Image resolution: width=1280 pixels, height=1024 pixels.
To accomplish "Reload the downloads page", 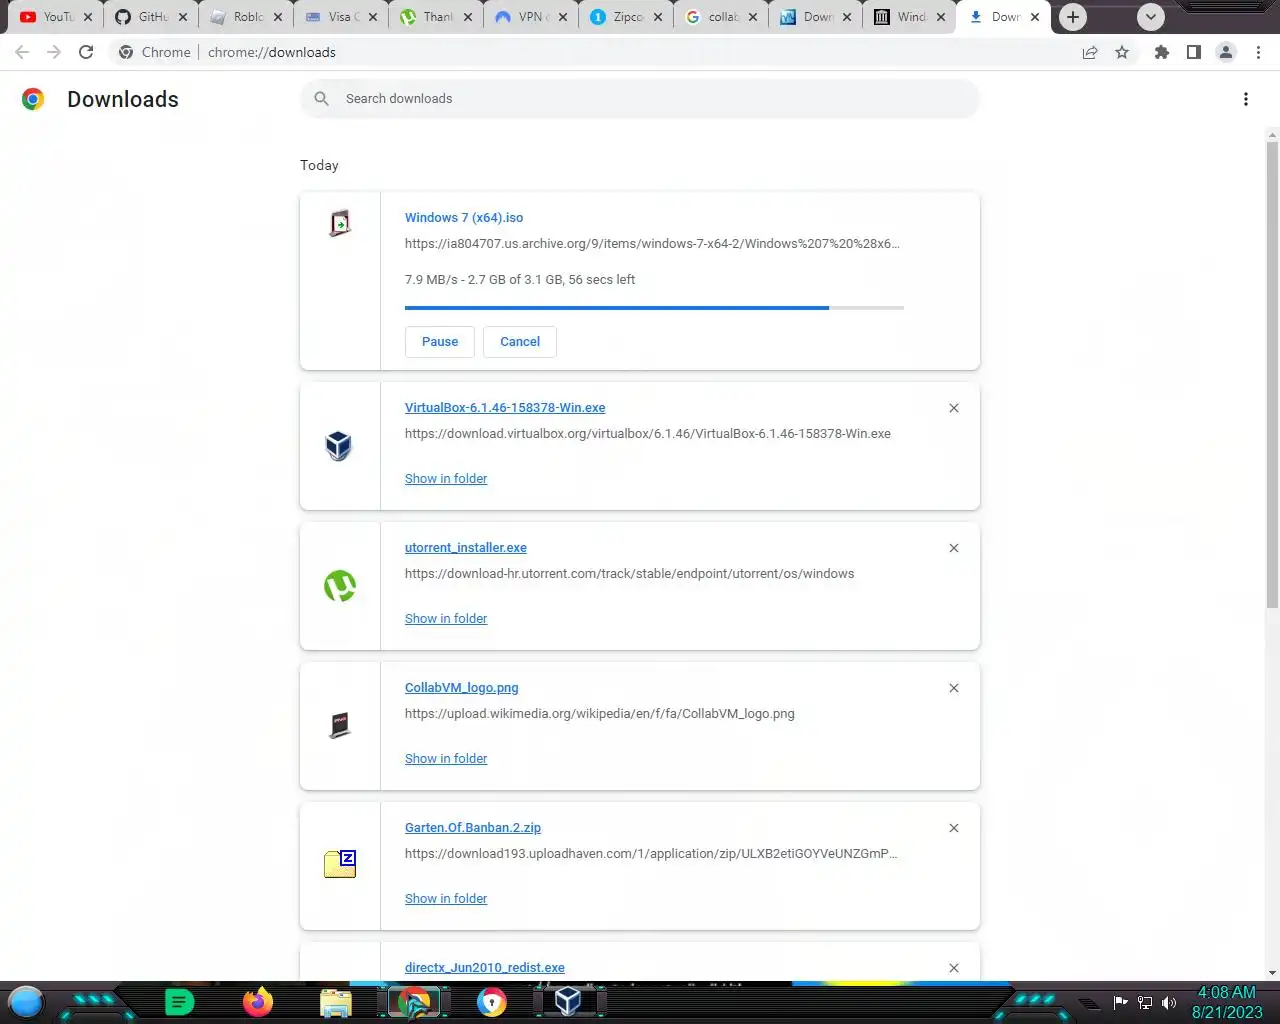I will 86,52.
